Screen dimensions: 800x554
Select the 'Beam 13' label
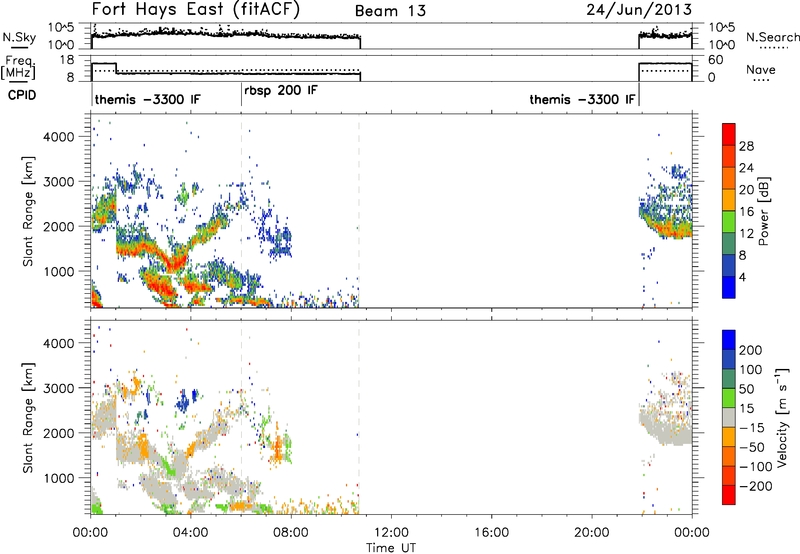point(390,11)
